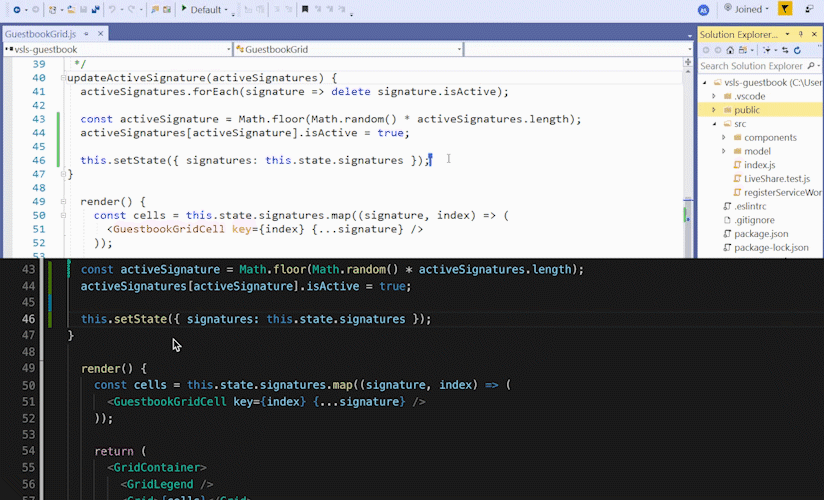This screenshot has width=824, height=500.
Task: Collapse the src folder in the tree
Action: pyautogui.click(x=714, y=124)
